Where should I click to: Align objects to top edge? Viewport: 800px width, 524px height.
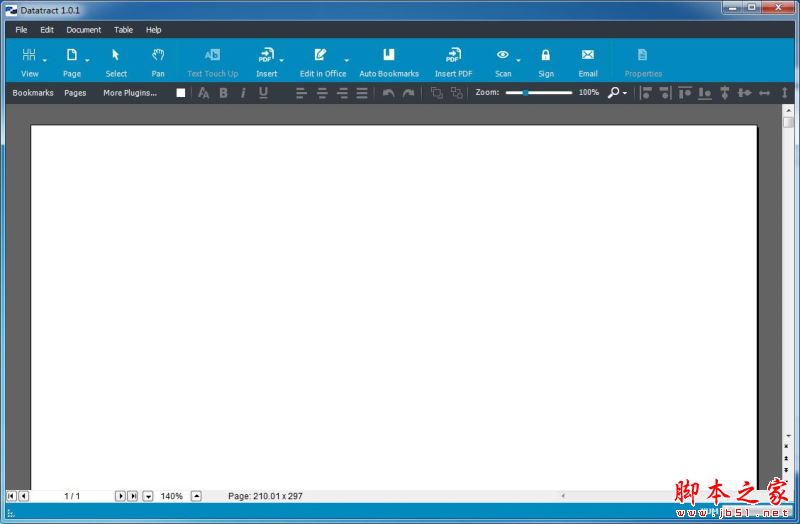pos(685,93)
